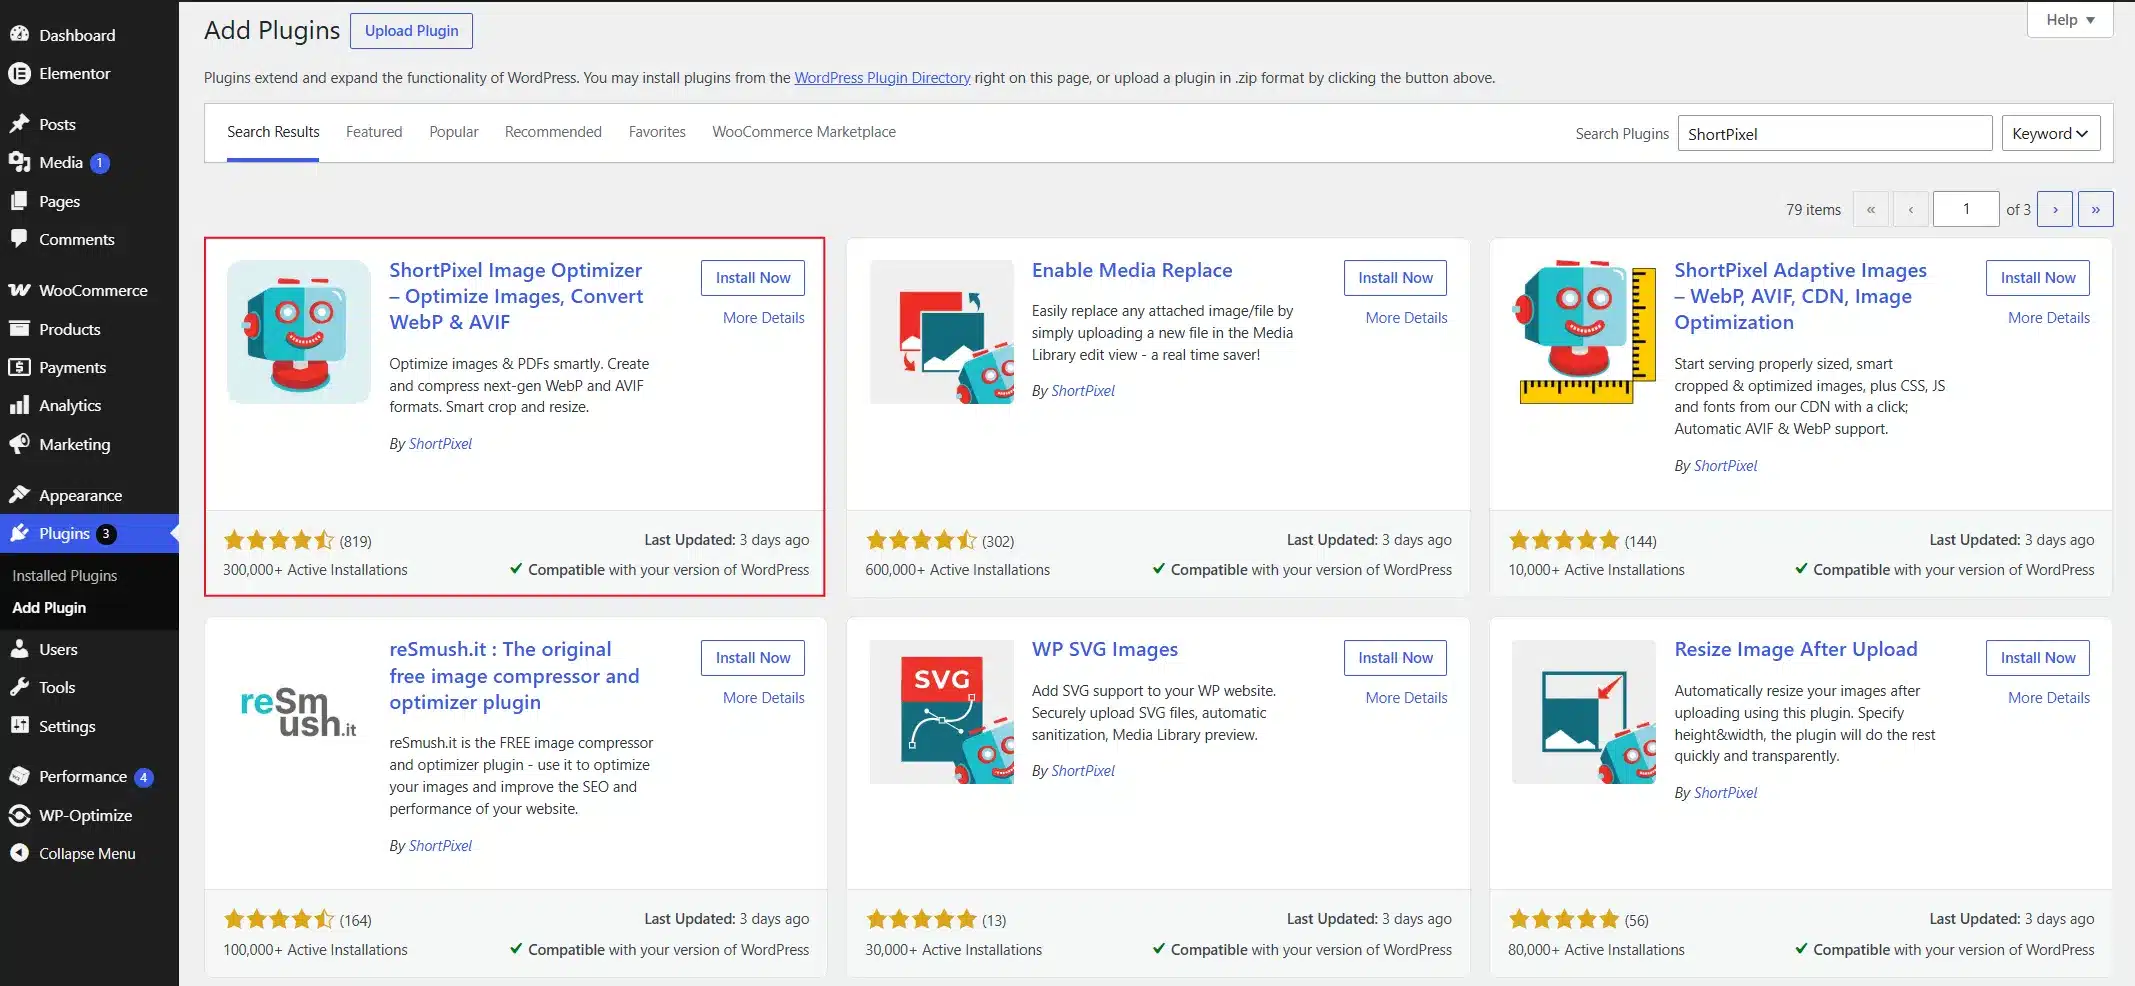
Task: Click Resize Image After Upload title link
Action: pyautogui.click(x=1796, y=650)
